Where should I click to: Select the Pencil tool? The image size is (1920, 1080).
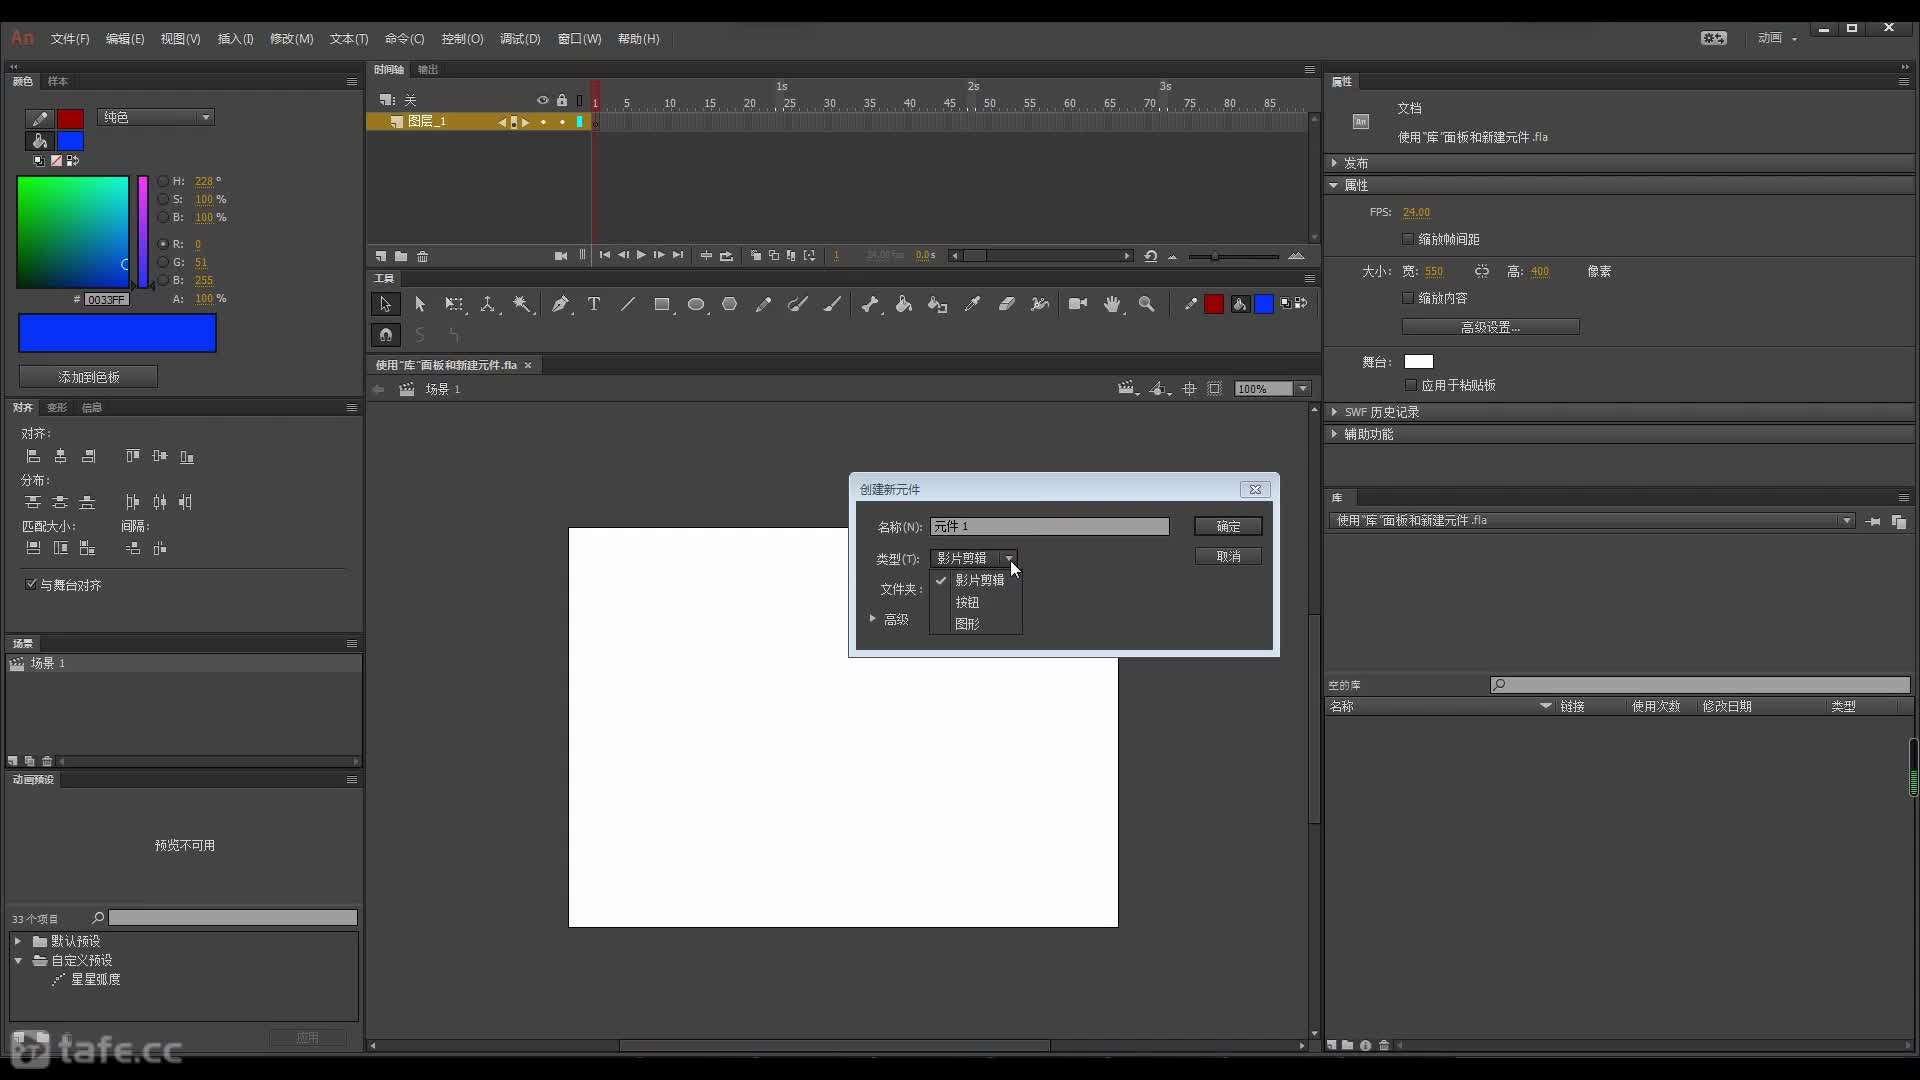764,304
